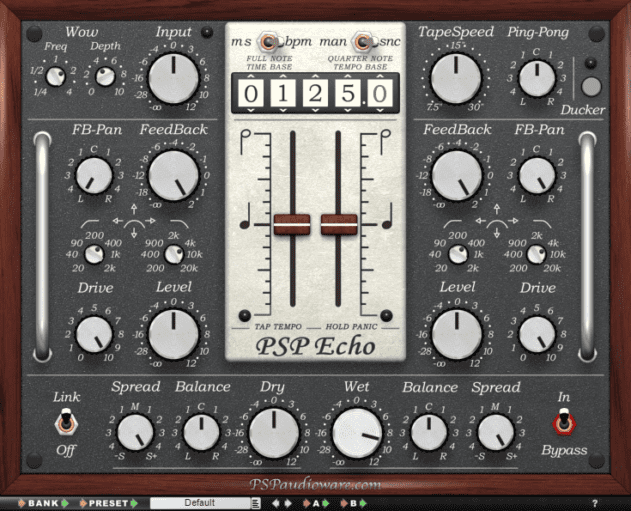Click the right channel filter left arrow
Screen dimensions: 631x511
click(480, 220)
